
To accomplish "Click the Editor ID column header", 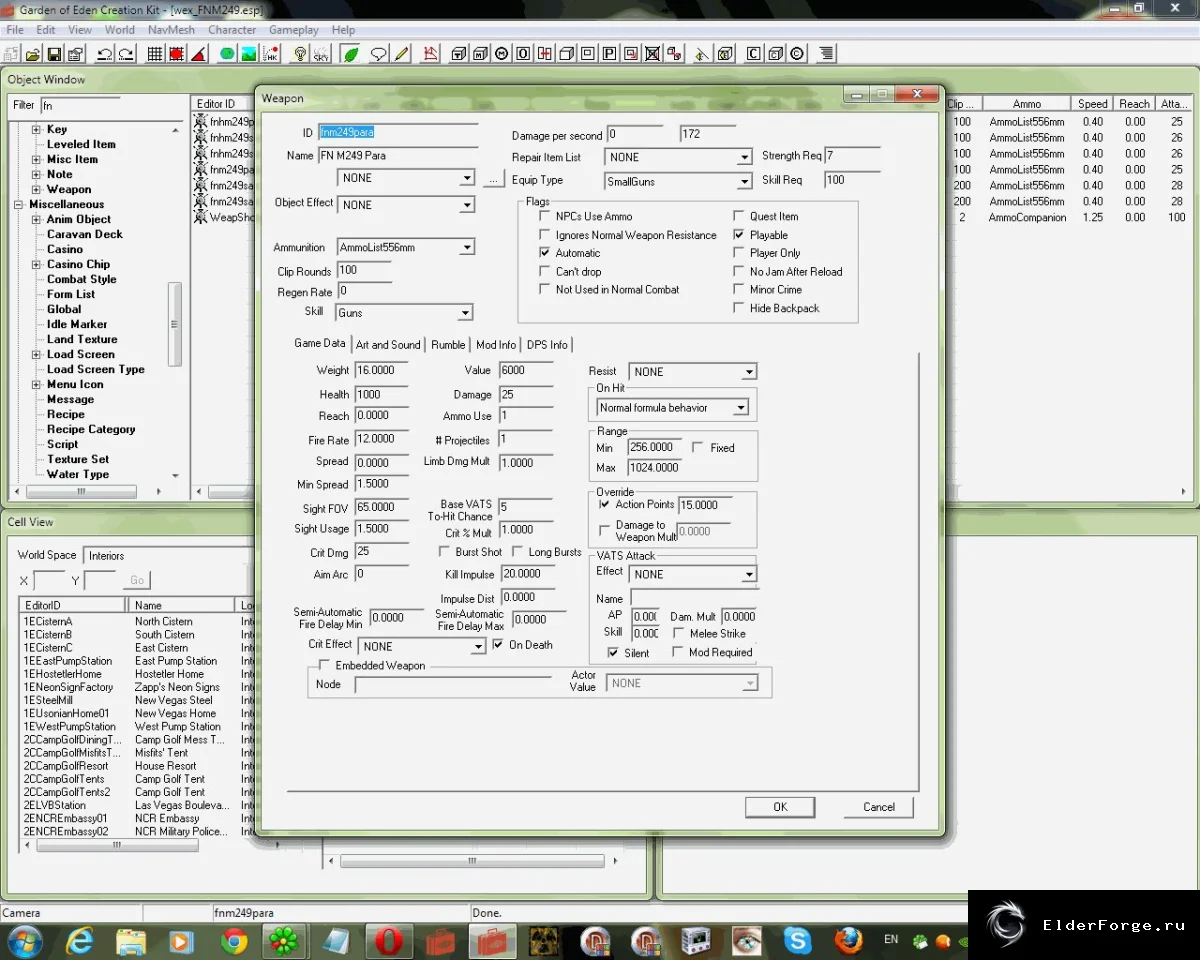I will [222, 104].
